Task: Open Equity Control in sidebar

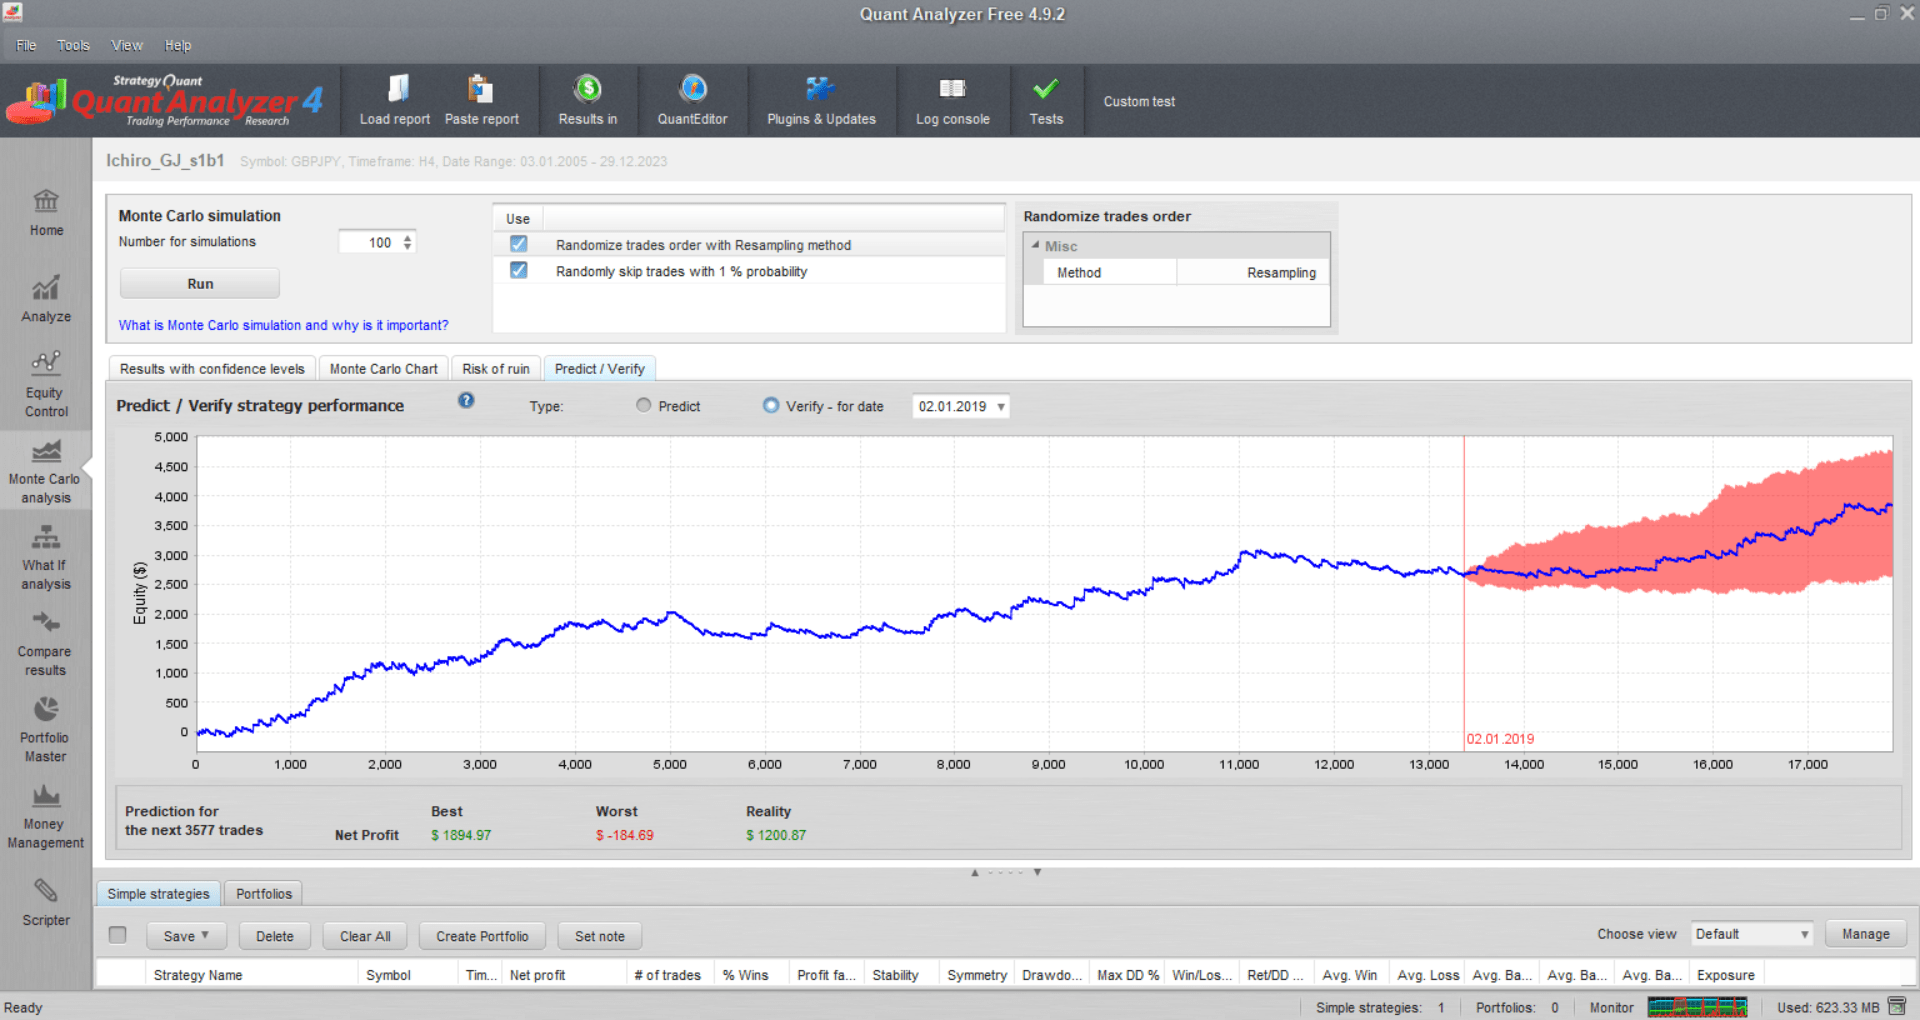Action: coord(46,384)
